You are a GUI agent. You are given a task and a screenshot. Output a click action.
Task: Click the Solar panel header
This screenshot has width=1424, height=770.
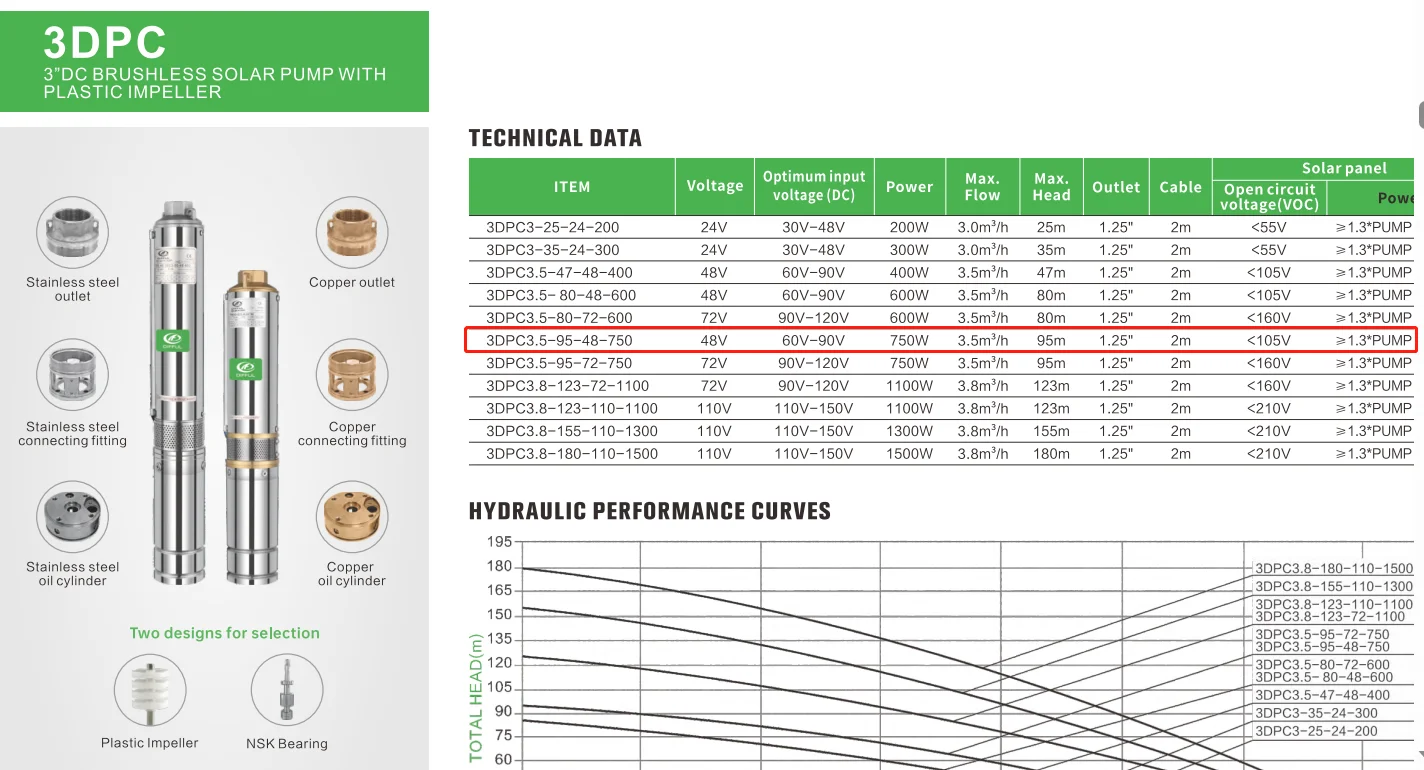click(x=1344, y=169)
